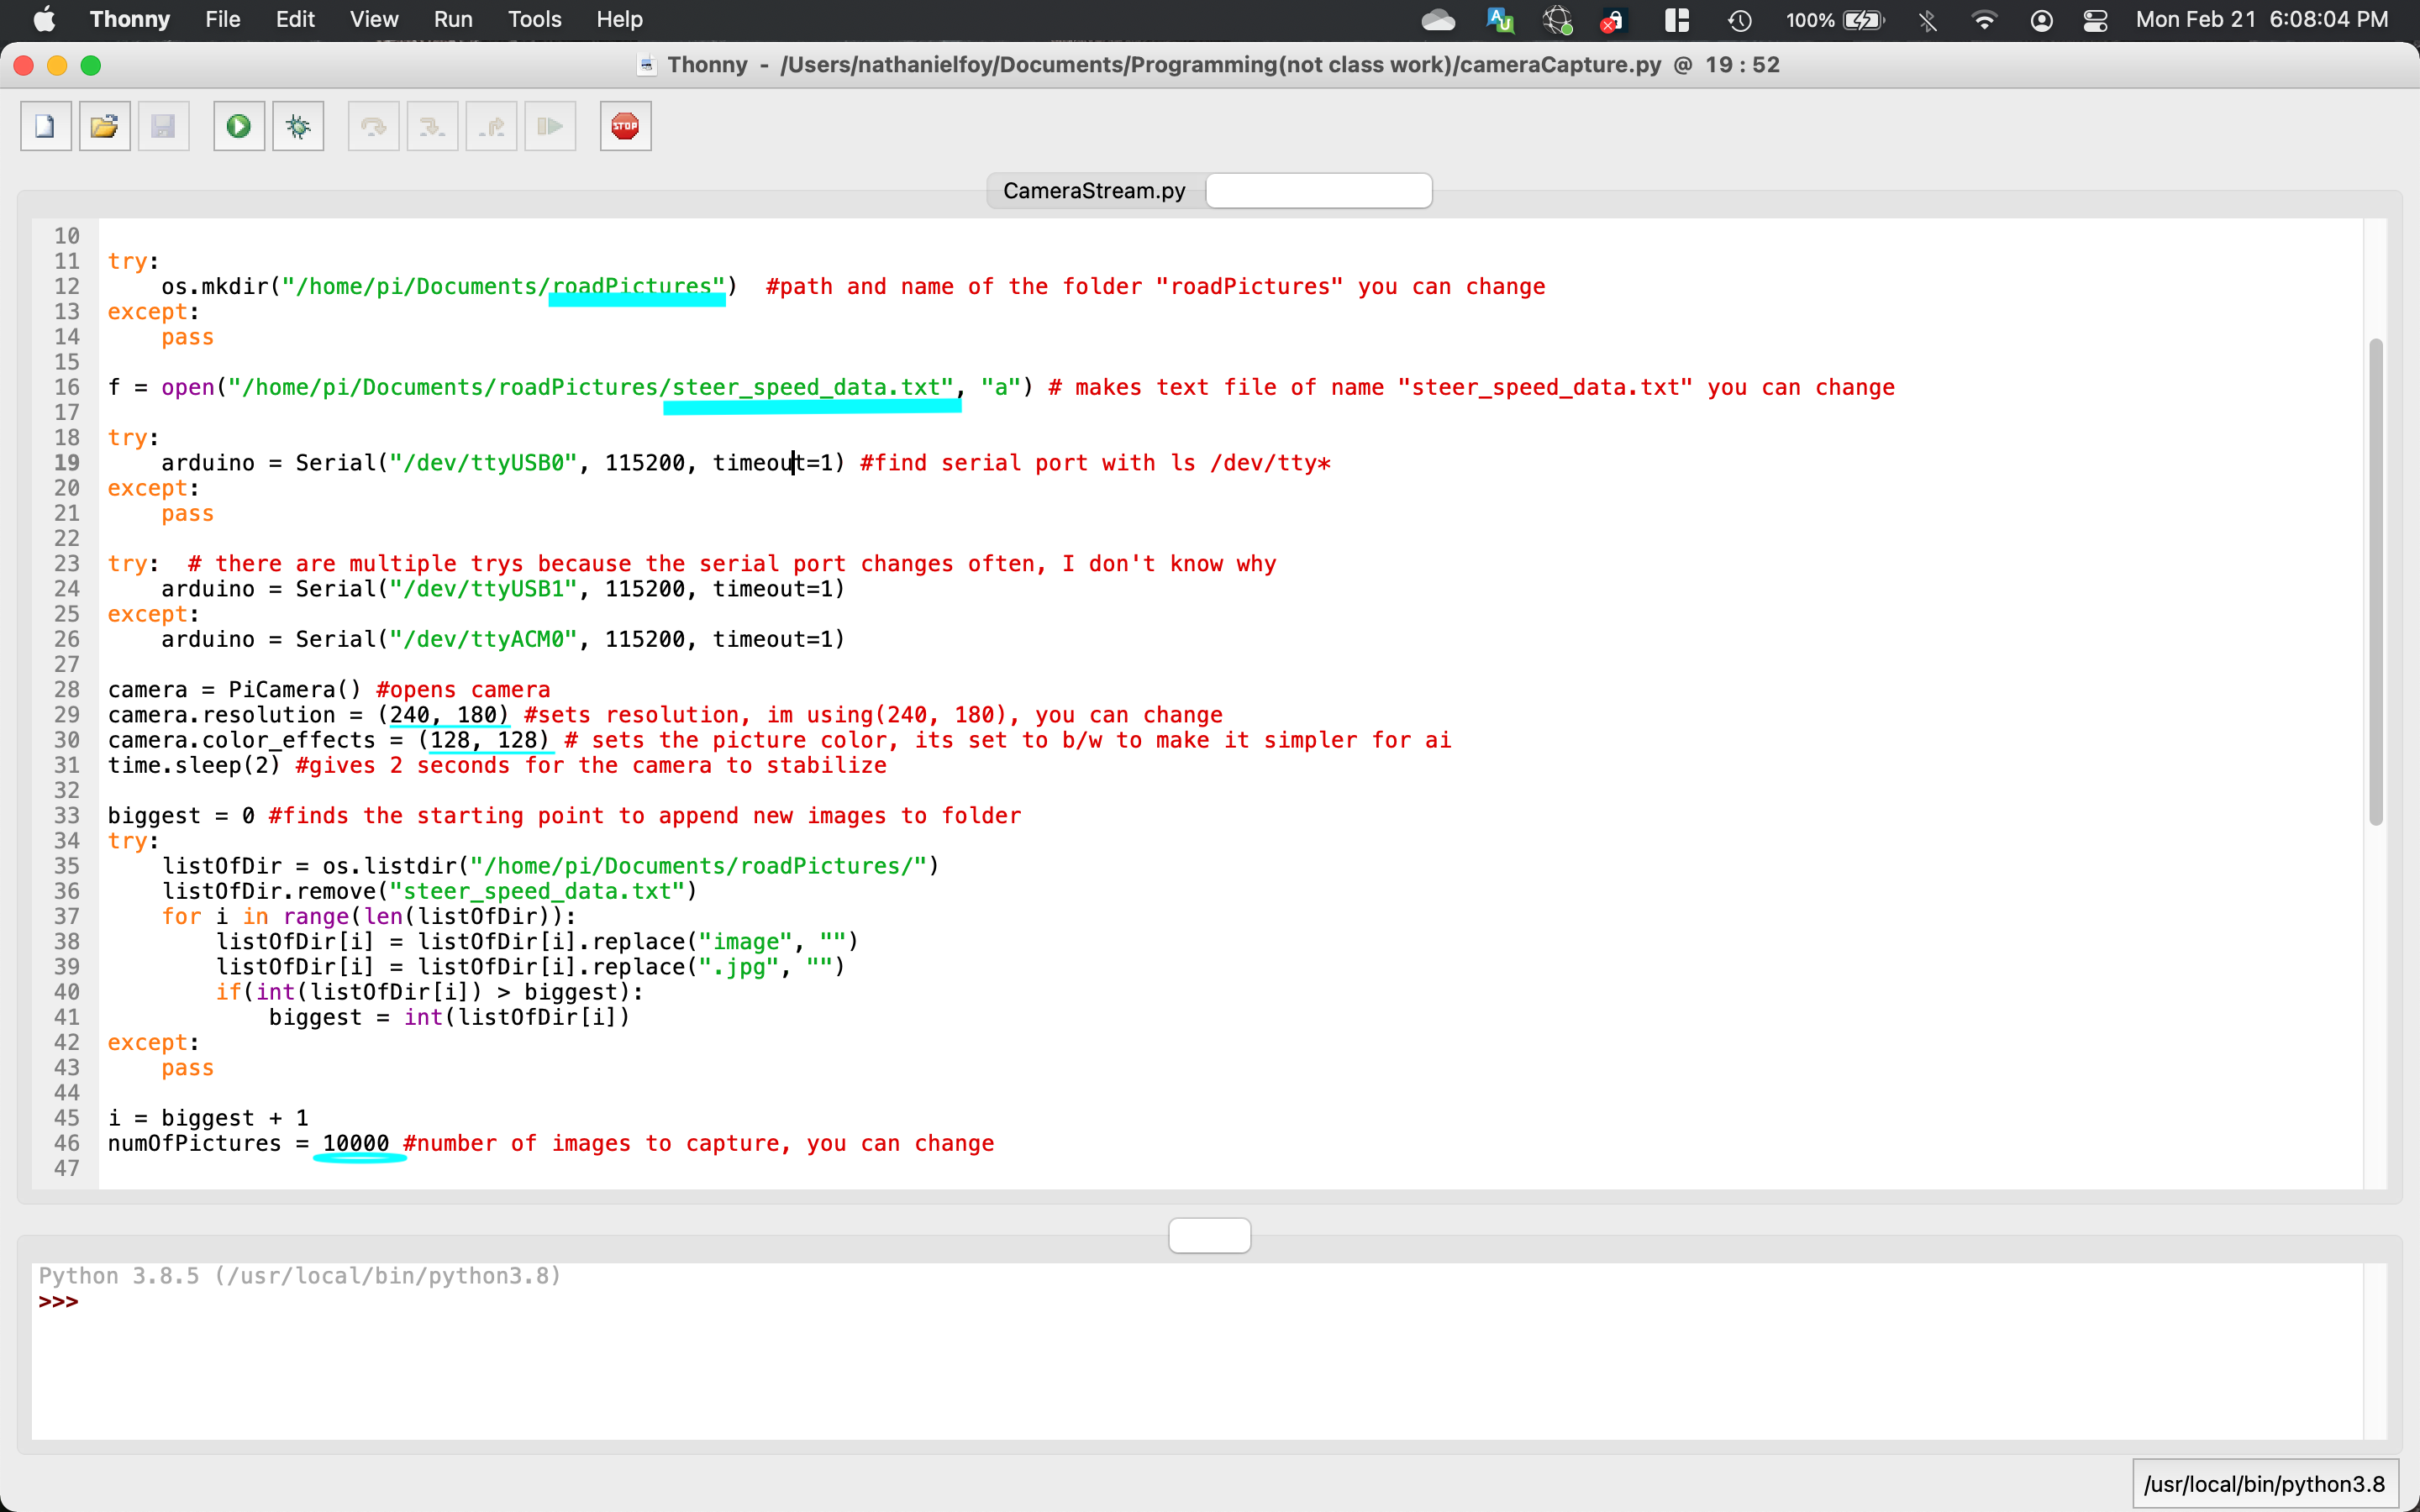The height and width of the screenshot is (1512, 2420).
Task: Open the View menu
Action: click(x=372, y=19)
